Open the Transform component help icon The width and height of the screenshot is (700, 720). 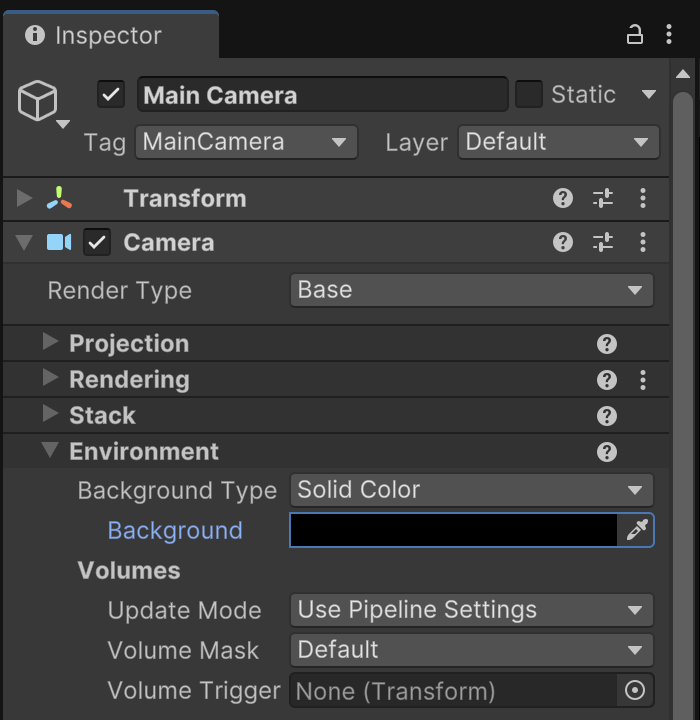pos(563,198)
